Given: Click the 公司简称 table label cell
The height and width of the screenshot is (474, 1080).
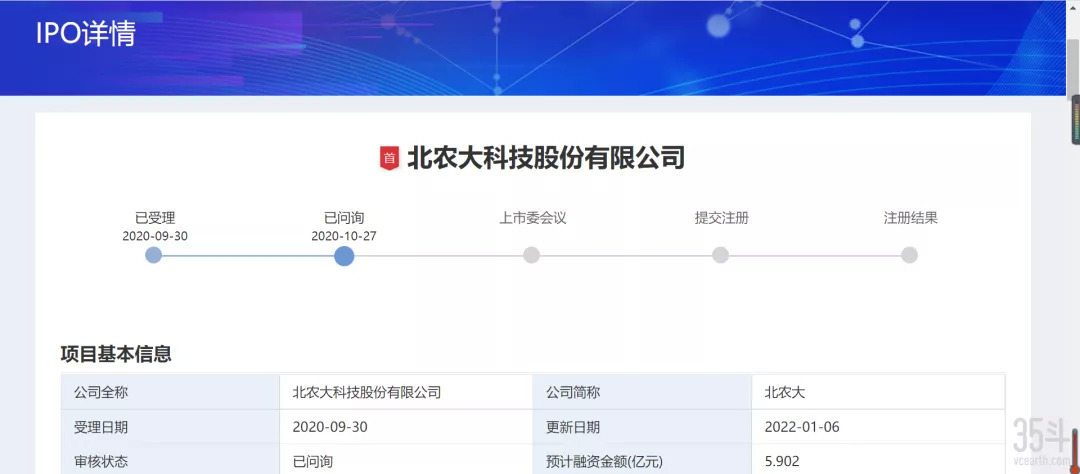Looking at the screenshot, I should tap(642, 393).
